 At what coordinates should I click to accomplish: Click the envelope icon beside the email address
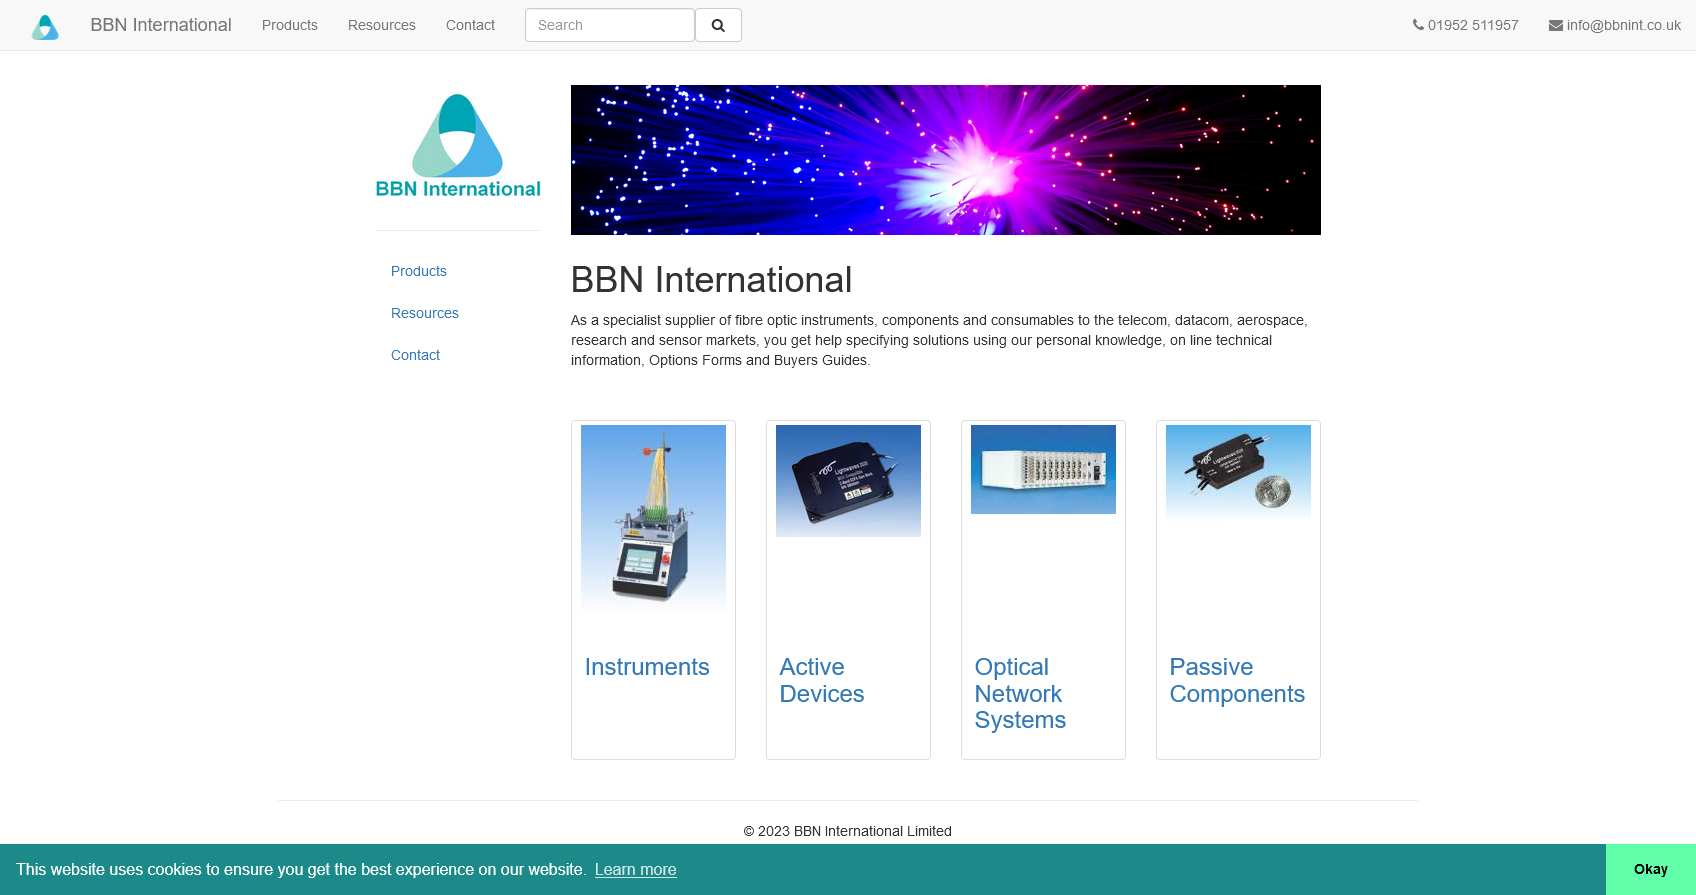[x=1555, y=26]
